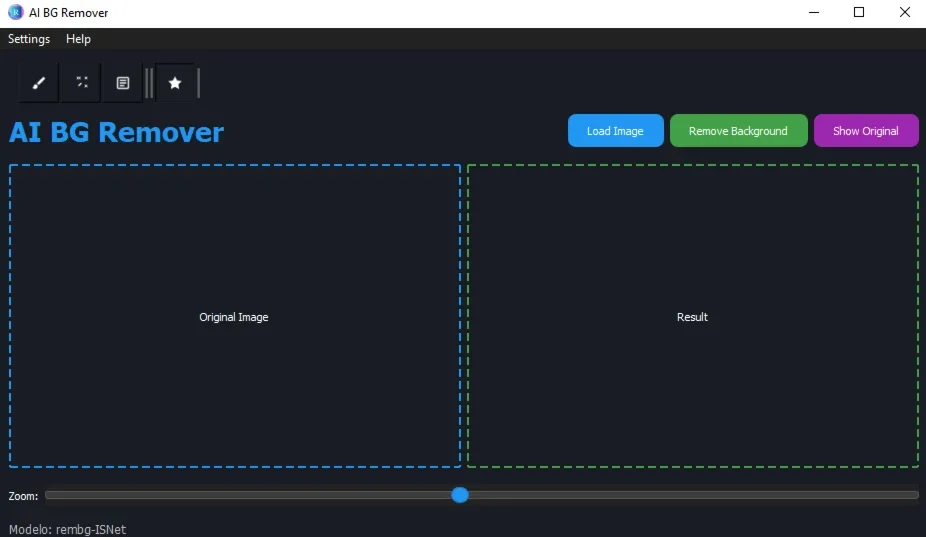The image size is (926, 537).
Task: Click the star favorites icon
Action: coord(175,83)
